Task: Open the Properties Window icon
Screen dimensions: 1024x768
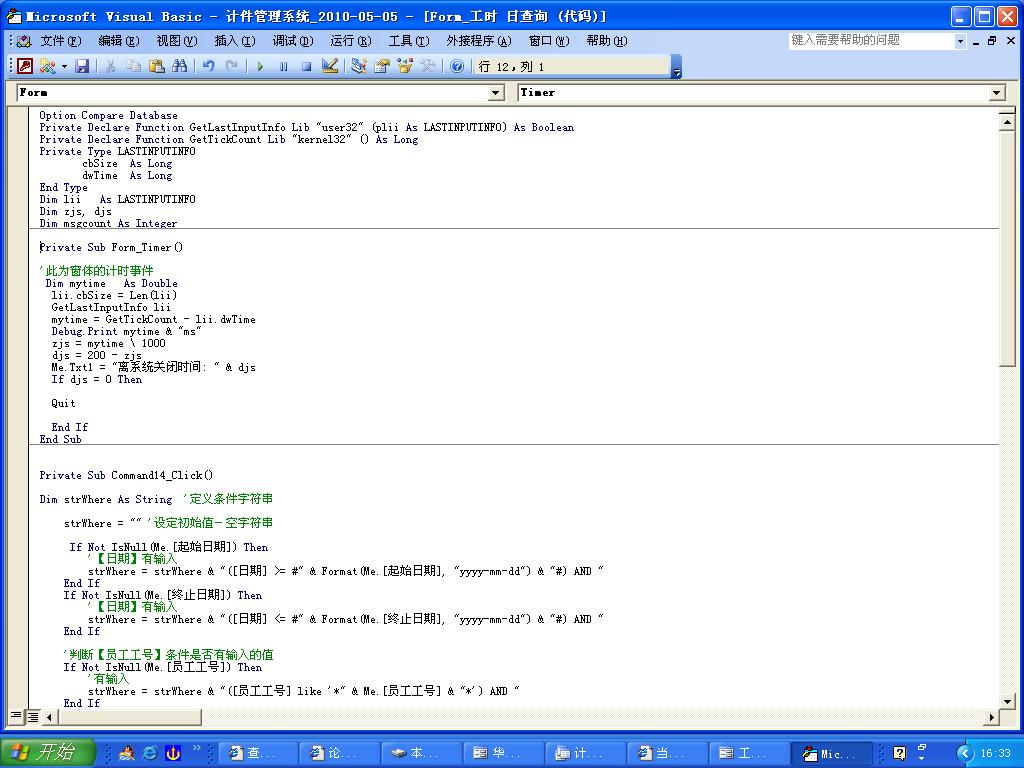Action: pos(381,66)
